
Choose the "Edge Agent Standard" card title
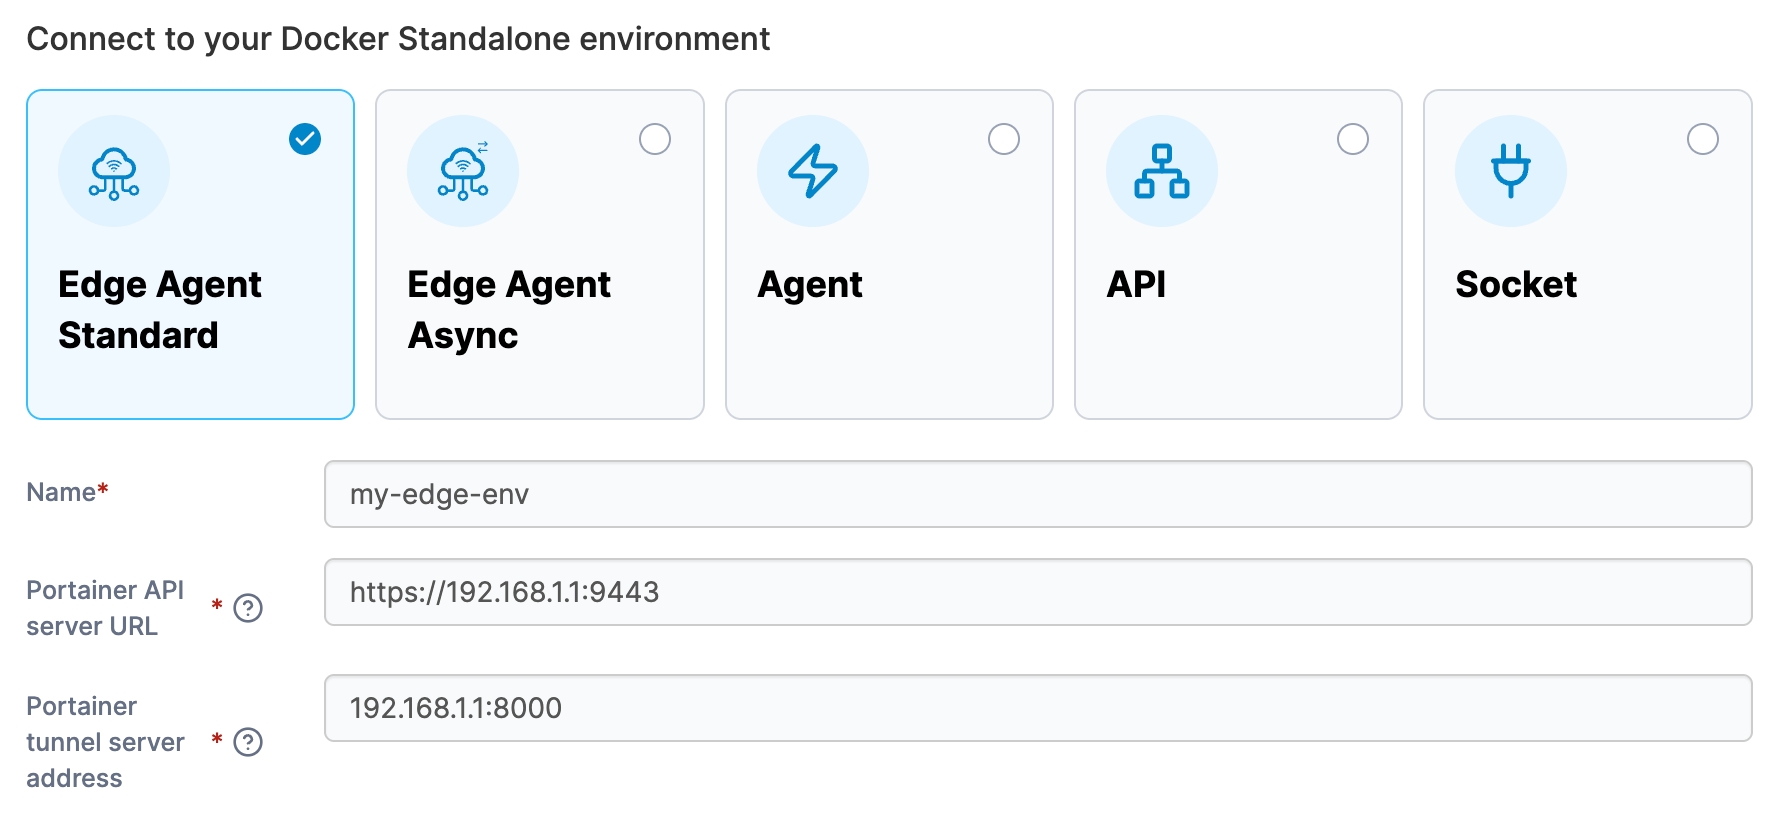pyautogui.click(x=160, y=310)
